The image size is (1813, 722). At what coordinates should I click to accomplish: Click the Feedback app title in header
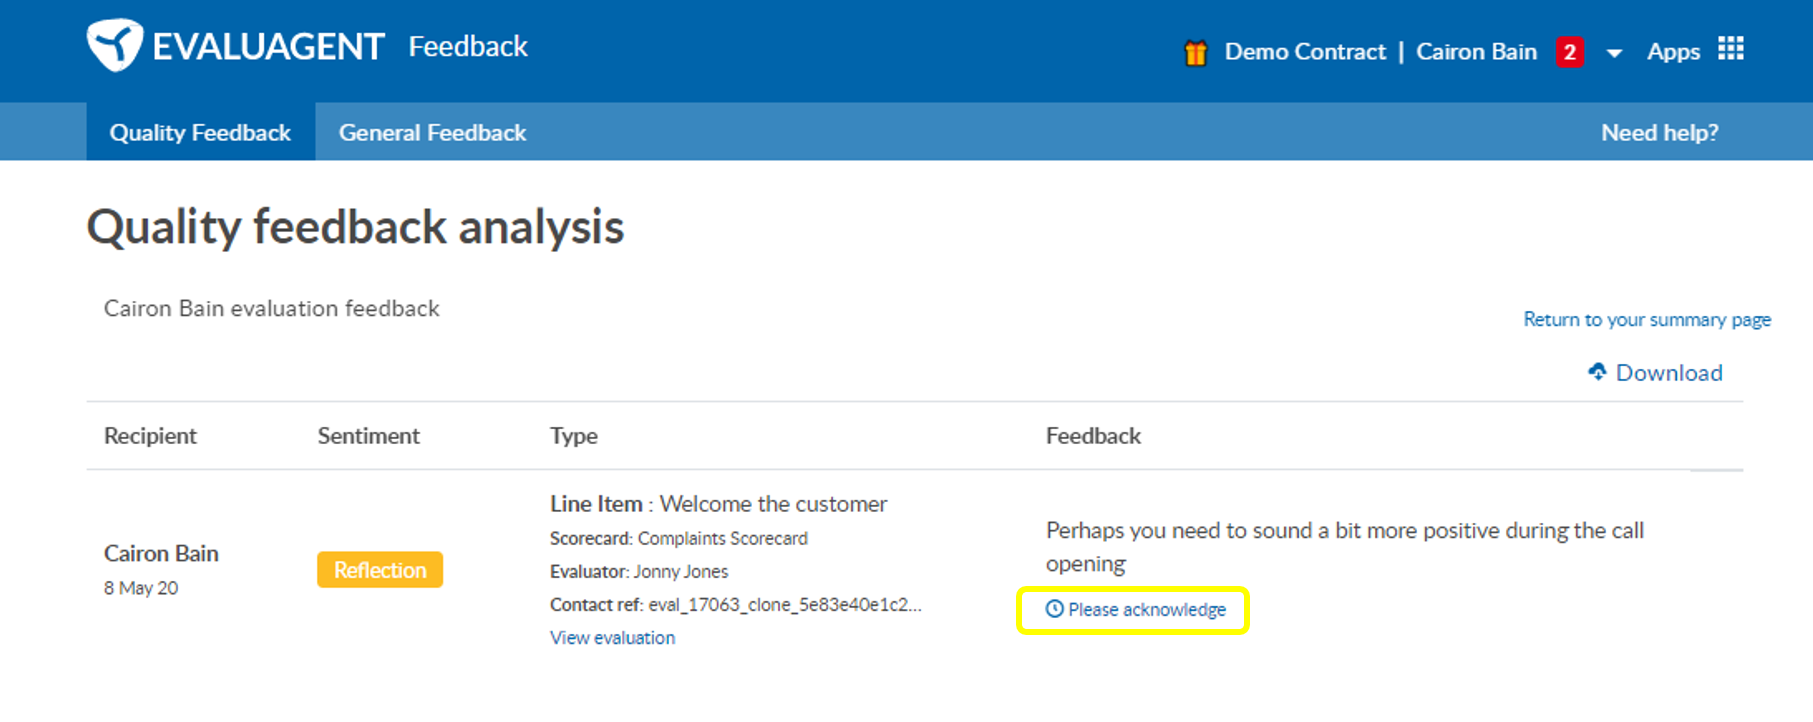coord(468,46)
